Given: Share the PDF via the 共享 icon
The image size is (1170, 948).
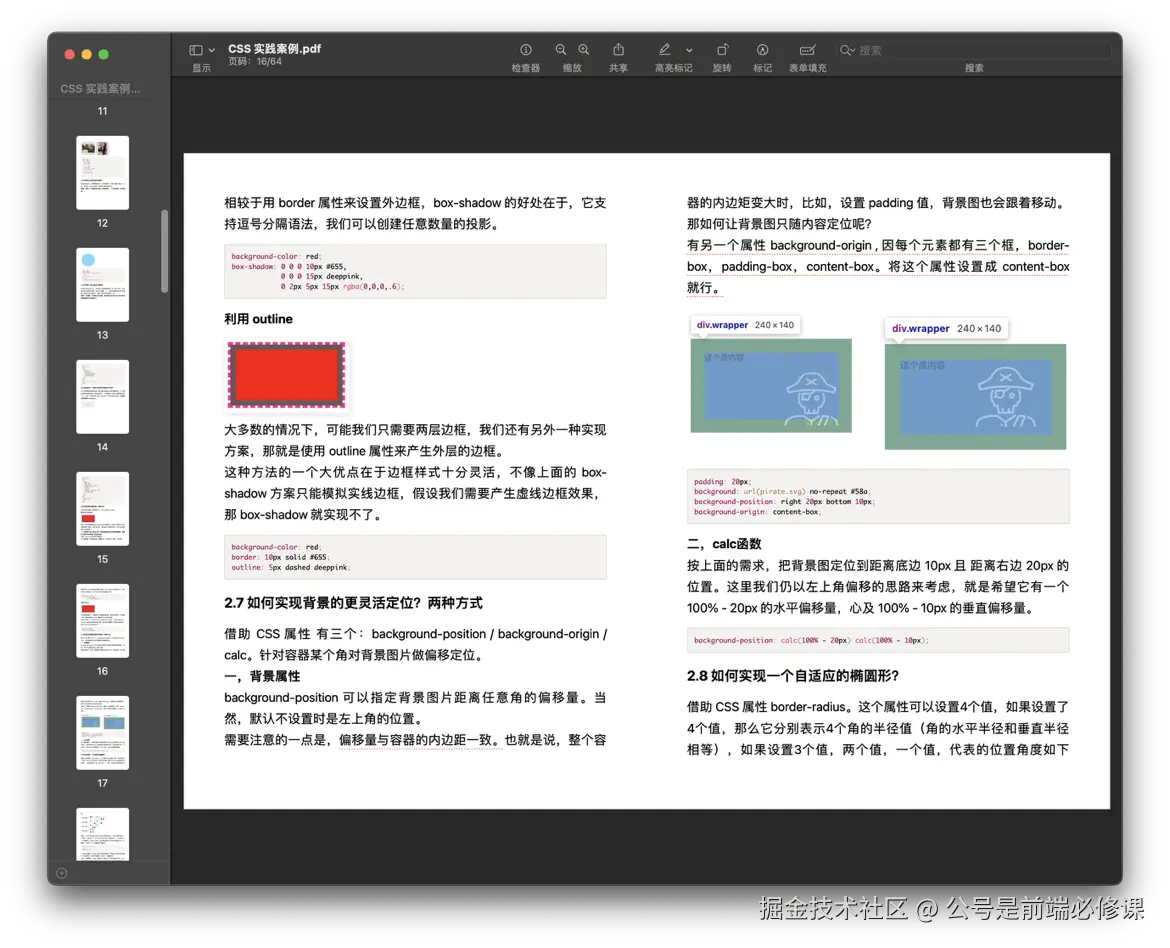Looking at the screenshot, I should (618, 49).
